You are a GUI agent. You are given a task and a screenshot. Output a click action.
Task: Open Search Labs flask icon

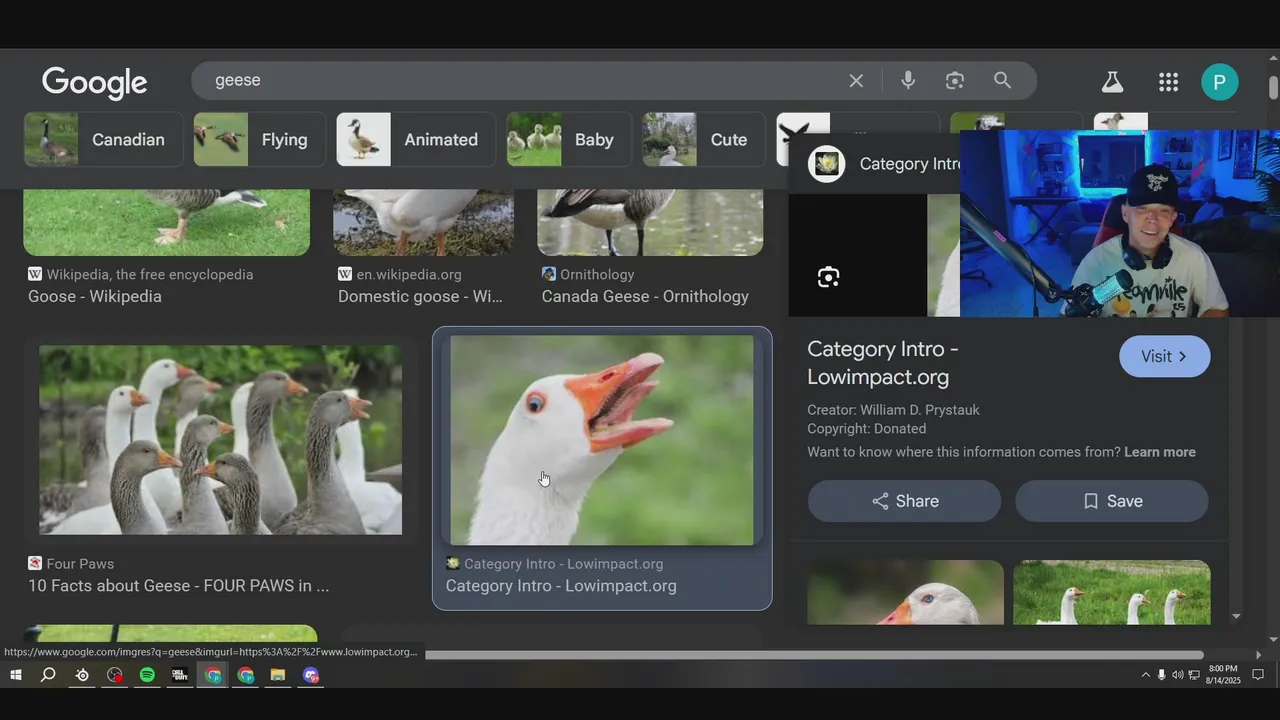[1112, 82]
